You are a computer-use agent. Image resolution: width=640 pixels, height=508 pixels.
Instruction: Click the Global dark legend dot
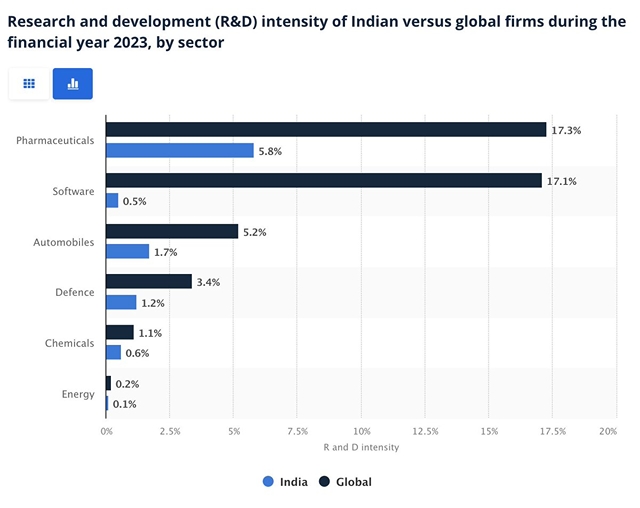(324, 482)
